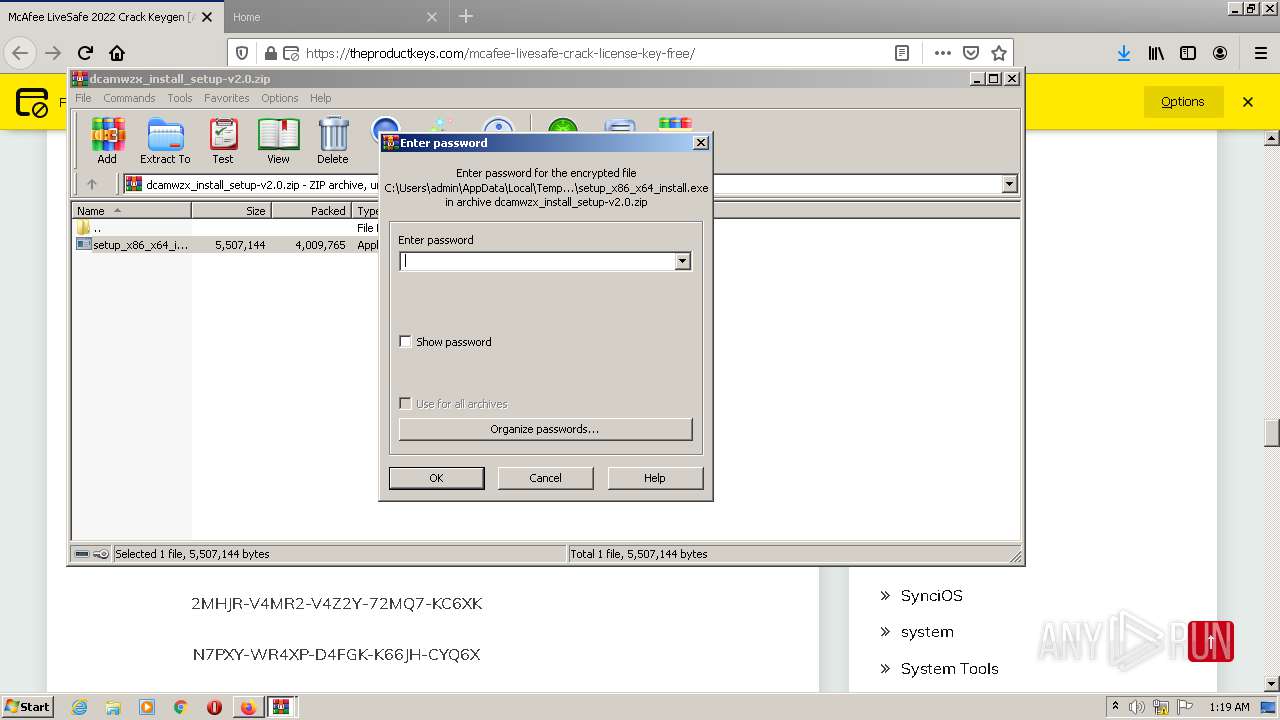The height and width of the screenshot is (720, 1280).
Task: Dismiss the yellow notification bar
Action: tap(1248, 101)
